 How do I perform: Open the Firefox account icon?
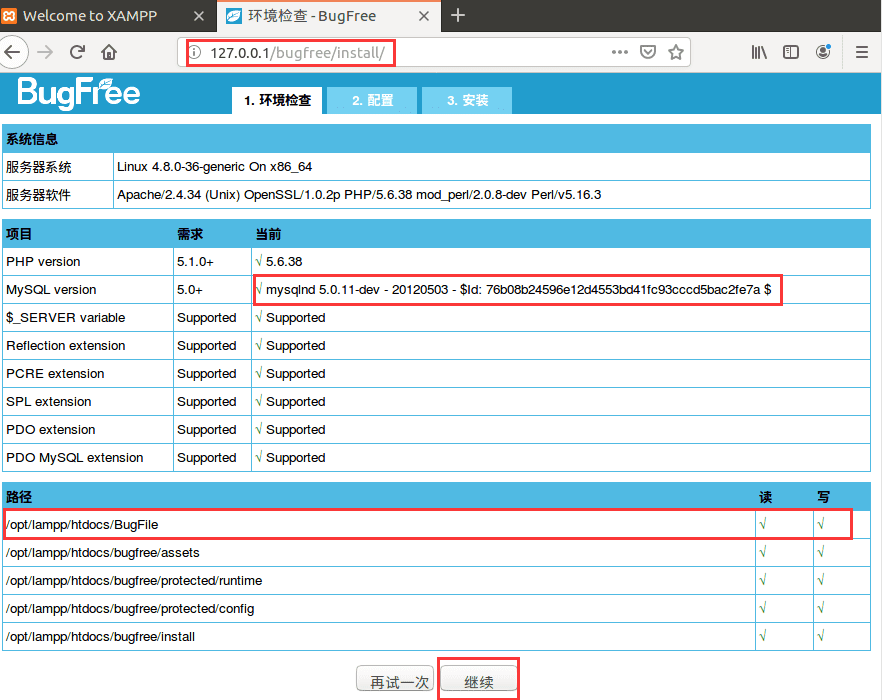(x=824, y=52)
